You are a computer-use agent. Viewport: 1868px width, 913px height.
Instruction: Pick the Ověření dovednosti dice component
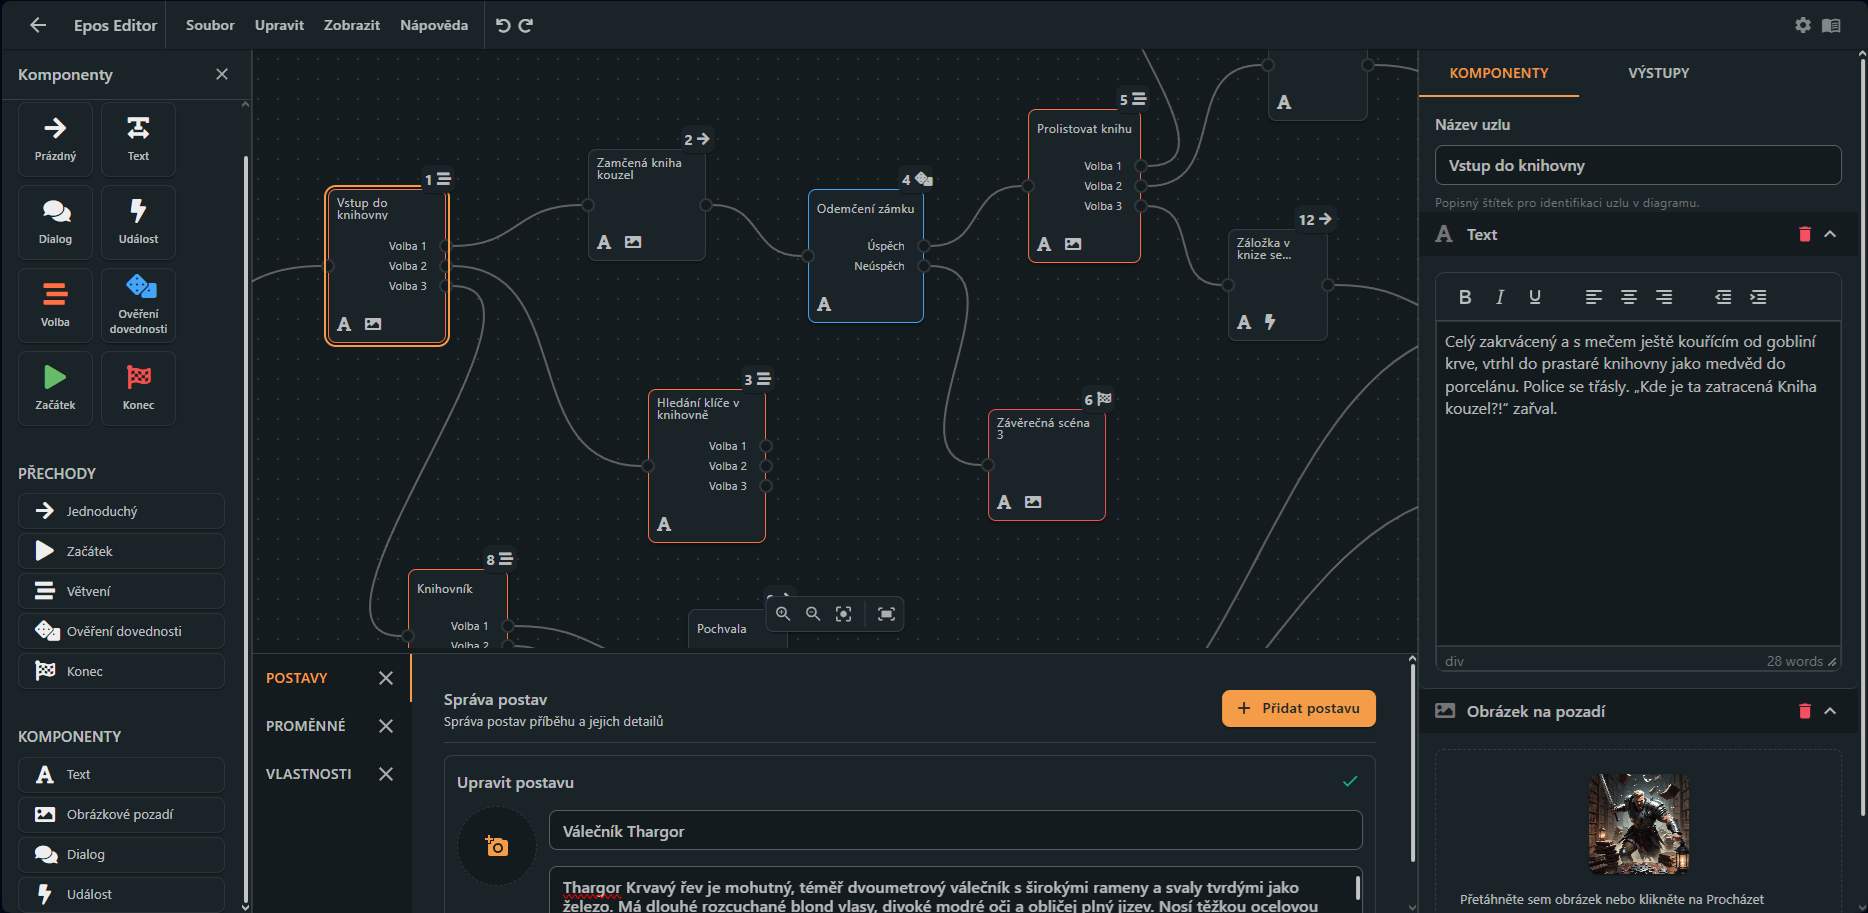pyautogui.click(x=138, y=305)
